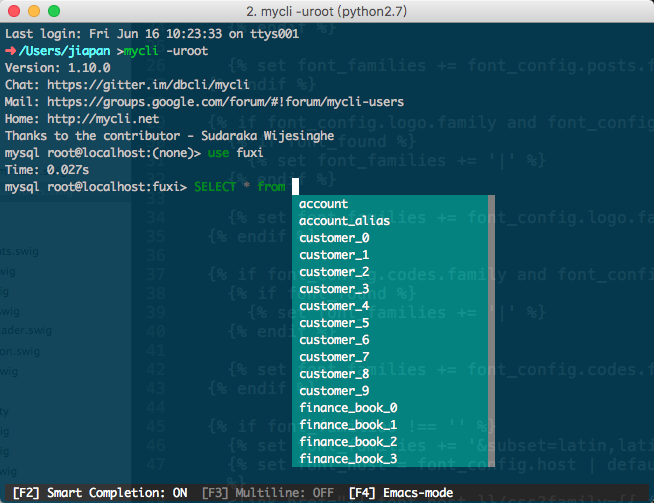The image size is (654, 503).
Task: Choose the 'customer_2' completion item
Action: [334, 272]
